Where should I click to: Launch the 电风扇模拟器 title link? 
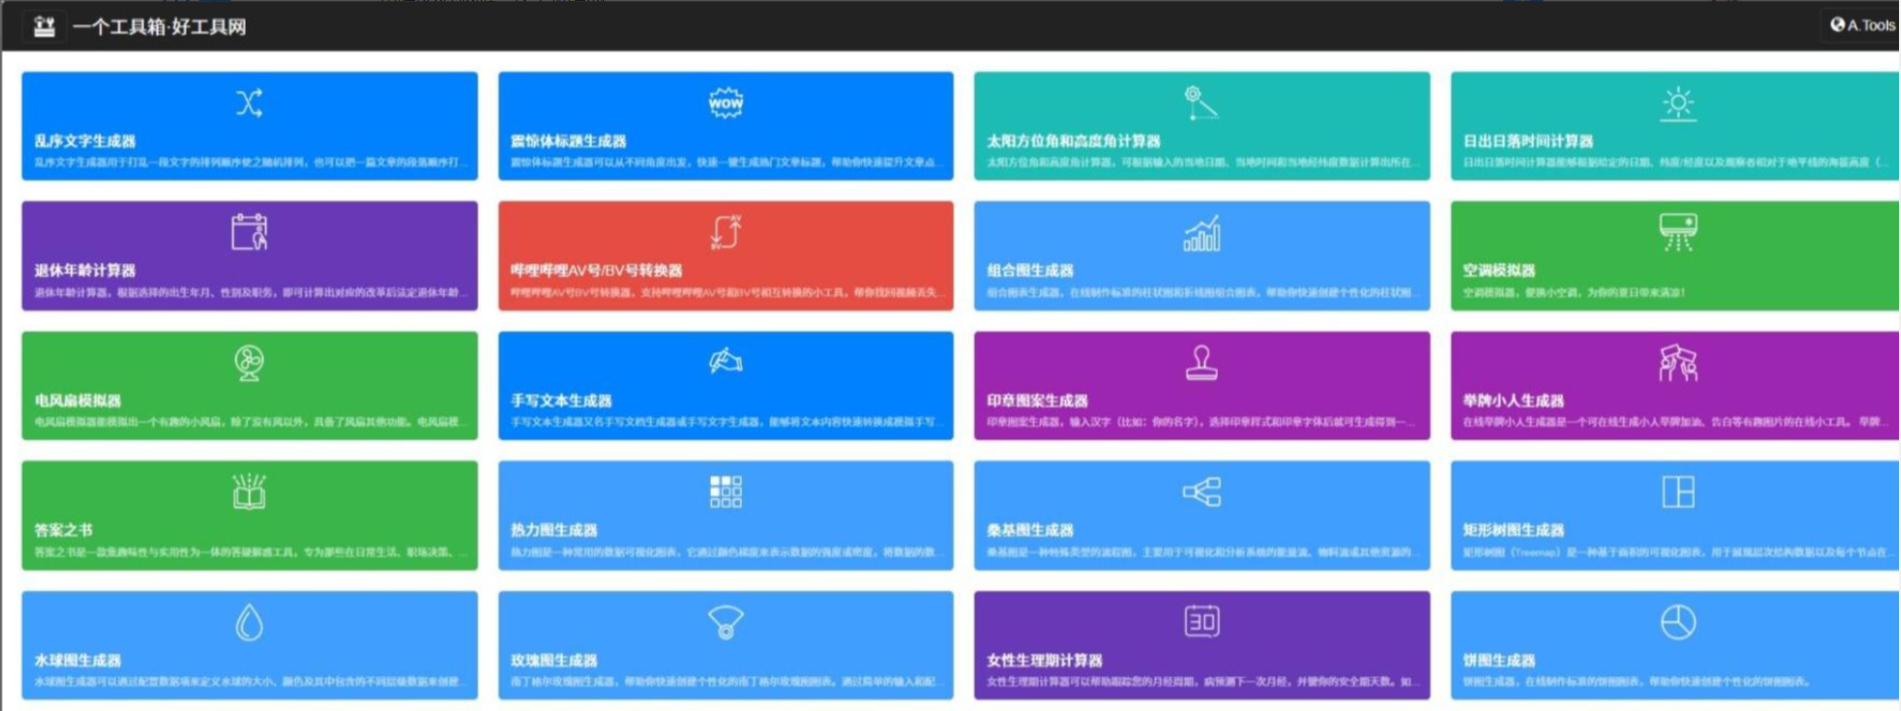coord(78,400)
